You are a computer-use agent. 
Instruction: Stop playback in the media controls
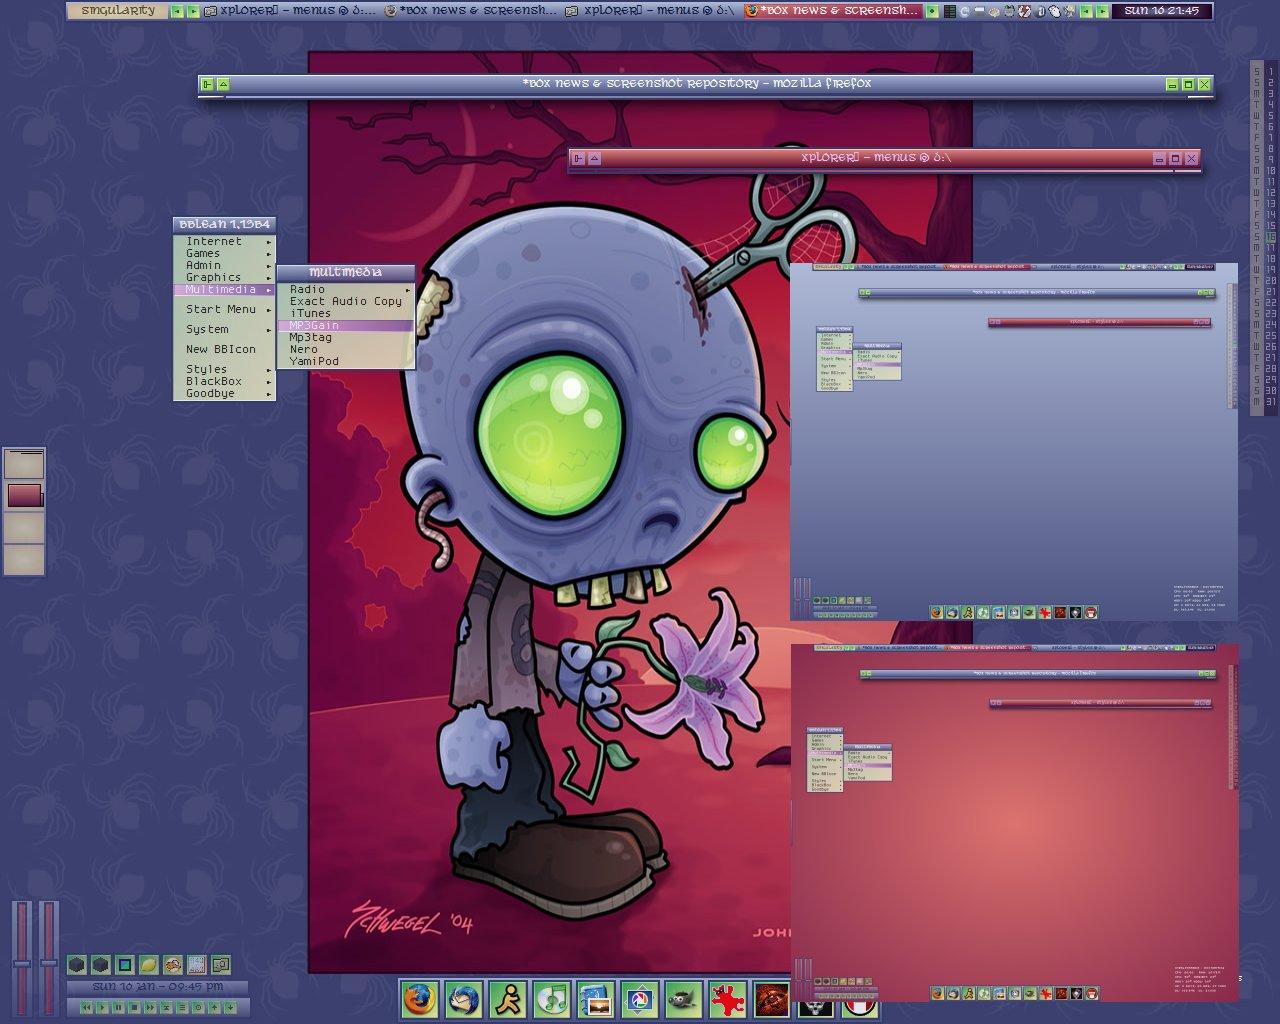tap(134, 1007)
